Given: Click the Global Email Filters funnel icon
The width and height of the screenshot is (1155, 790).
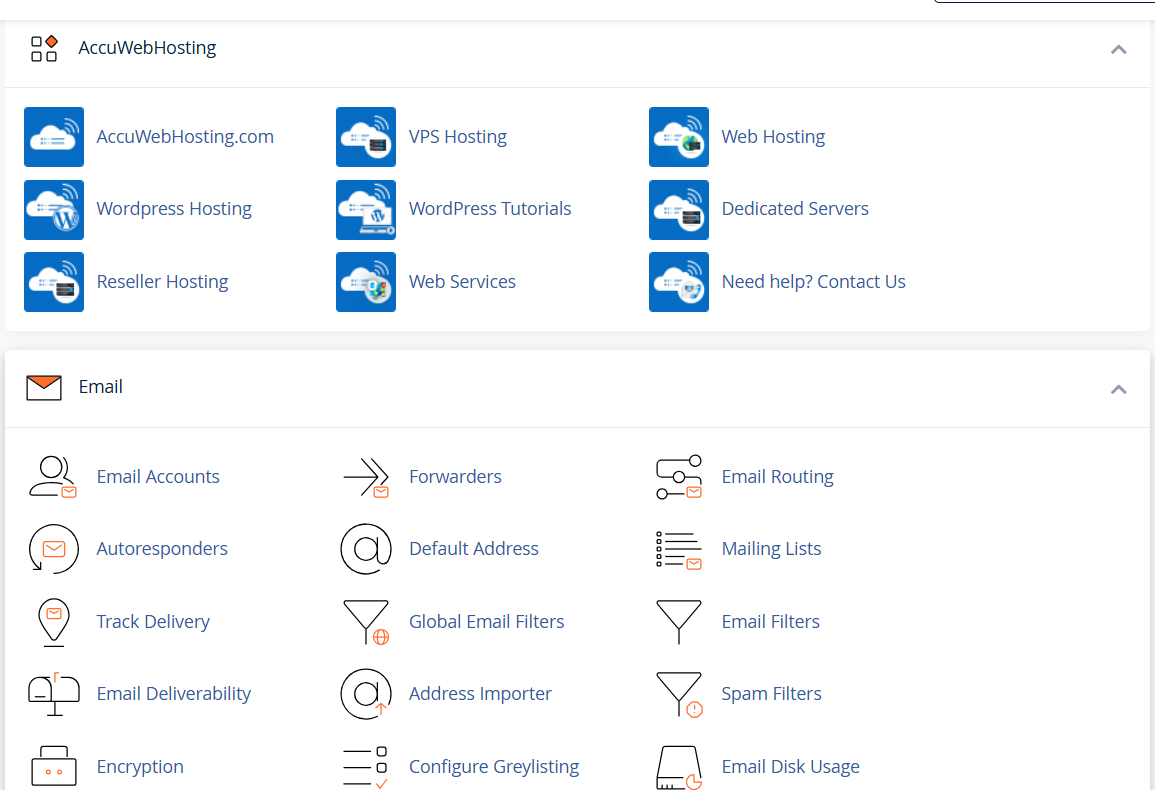Looking at the screenshot, I should 366,622.
